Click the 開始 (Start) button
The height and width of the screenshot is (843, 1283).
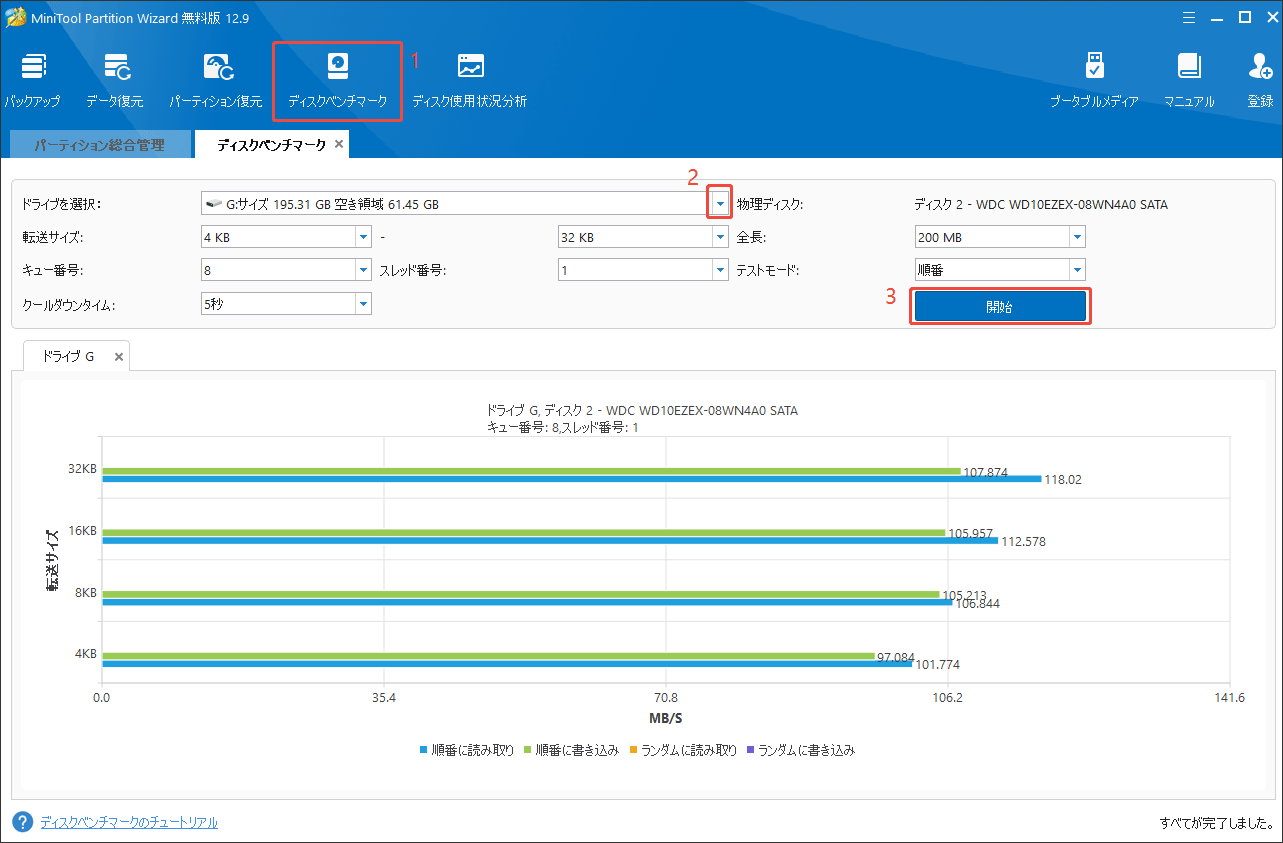999,305
